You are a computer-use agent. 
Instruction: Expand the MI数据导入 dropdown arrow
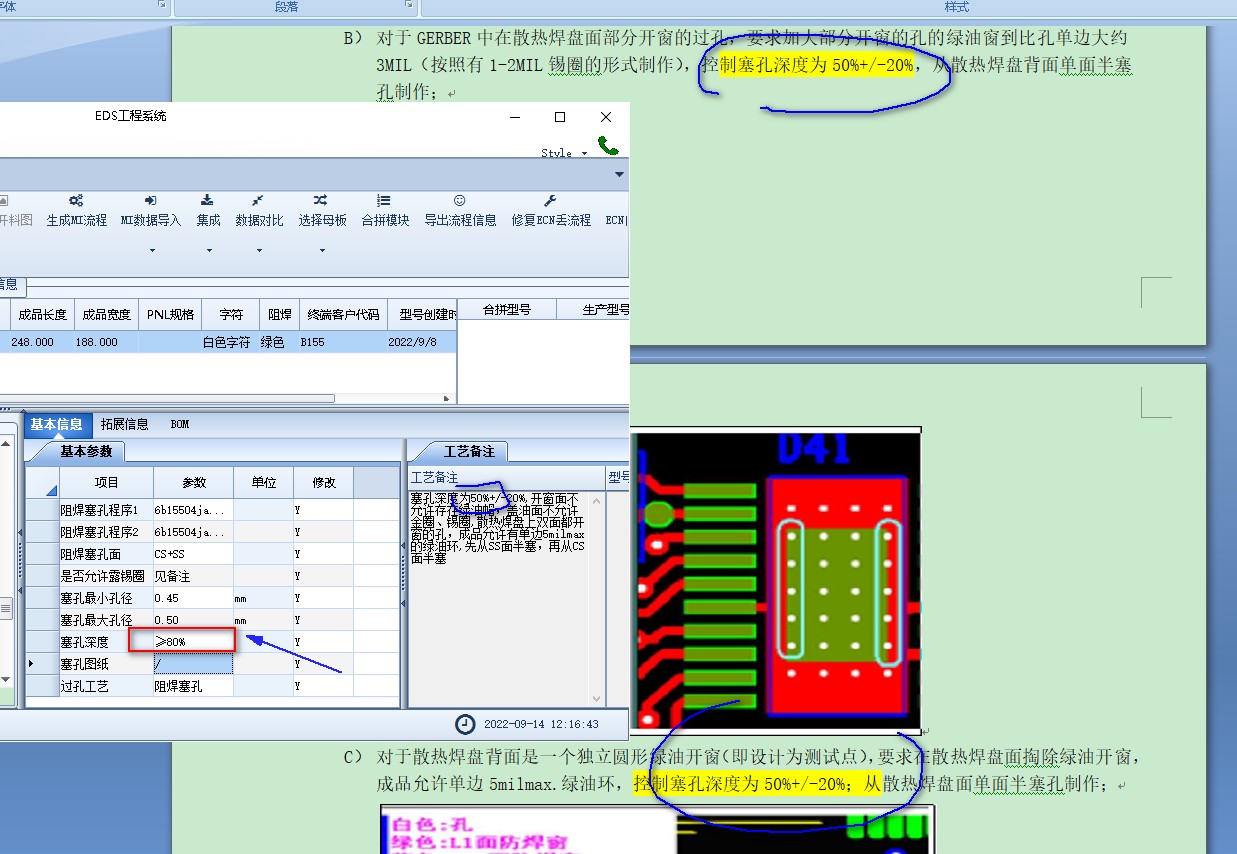point(152,250)
